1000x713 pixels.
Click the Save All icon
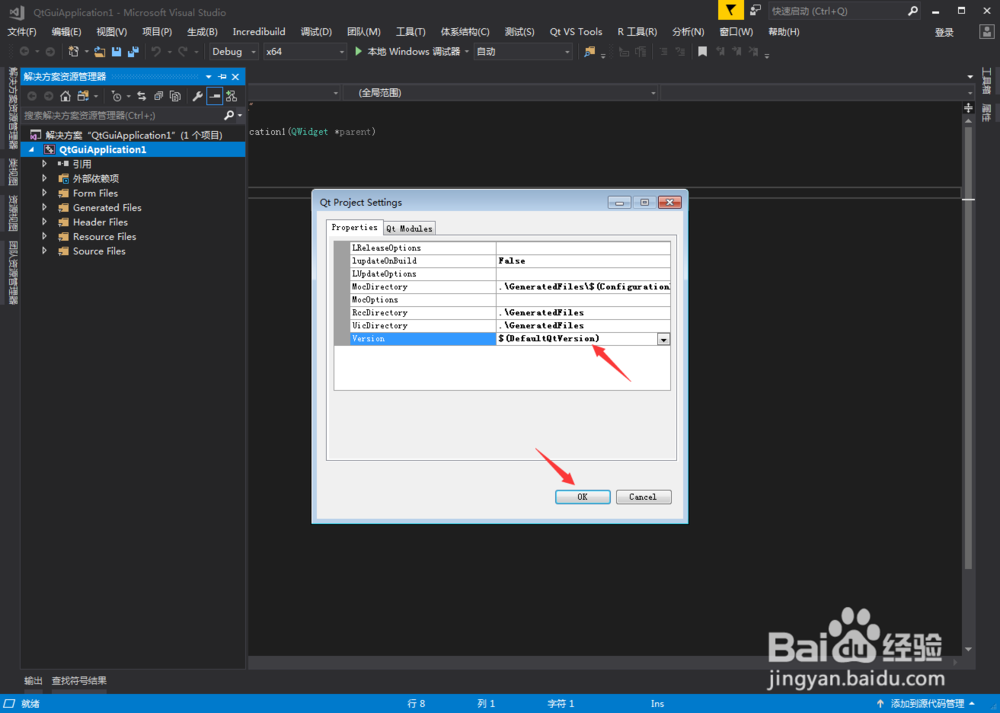pos(133,52)
